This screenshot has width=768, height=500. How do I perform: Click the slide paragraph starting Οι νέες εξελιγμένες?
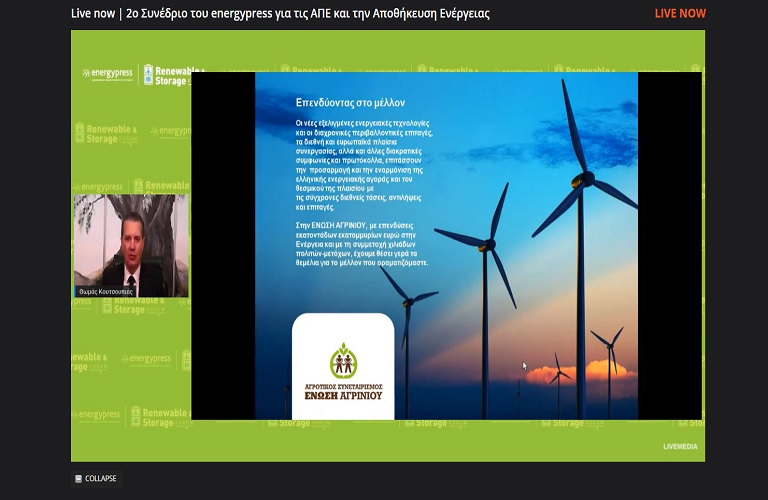coord(364,165)
